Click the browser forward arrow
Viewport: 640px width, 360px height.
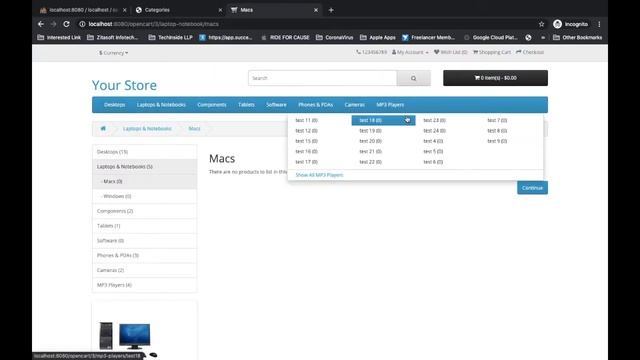tap(53, 24)
